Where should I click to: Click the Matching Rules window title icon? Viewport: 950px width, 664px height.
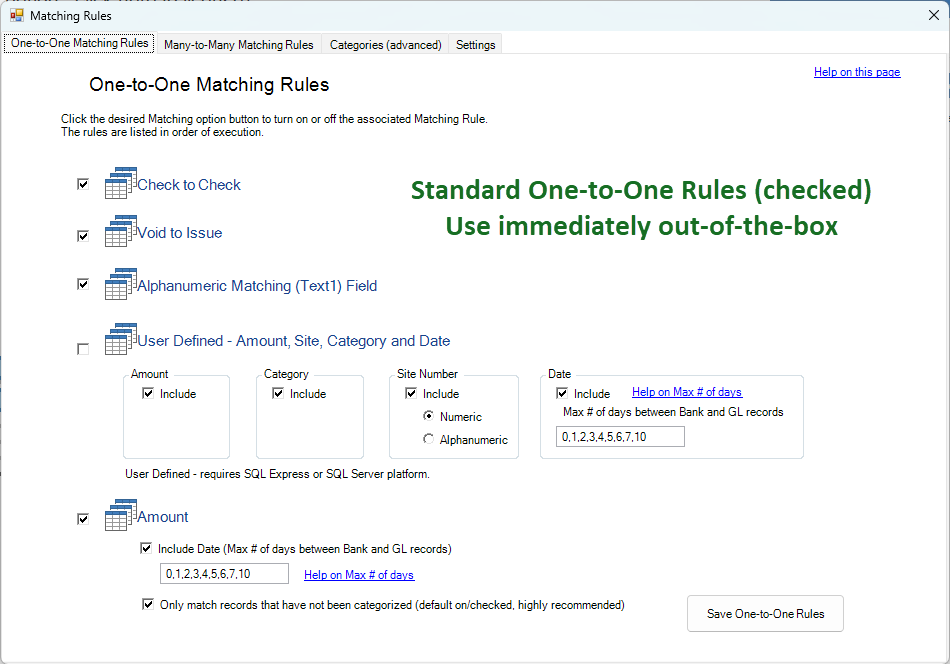[16, 16]
